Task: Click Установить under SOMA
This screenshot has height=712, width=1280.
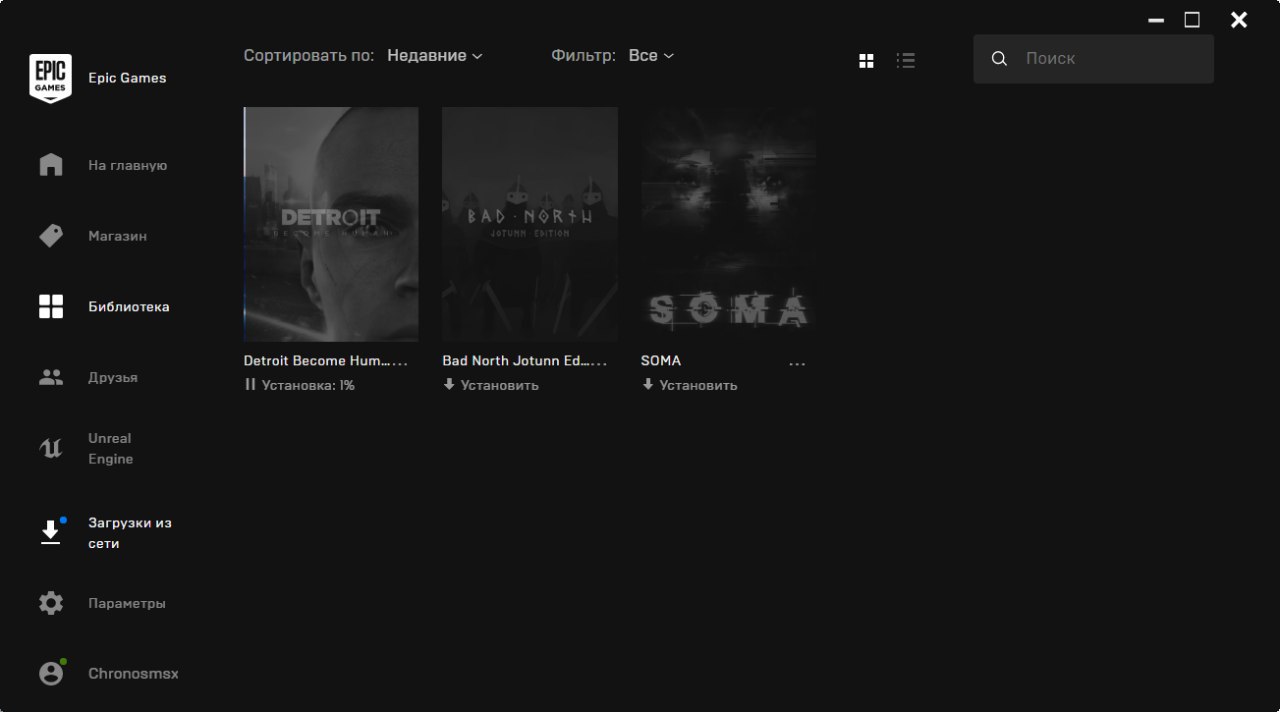Action: tap(699, 385)
